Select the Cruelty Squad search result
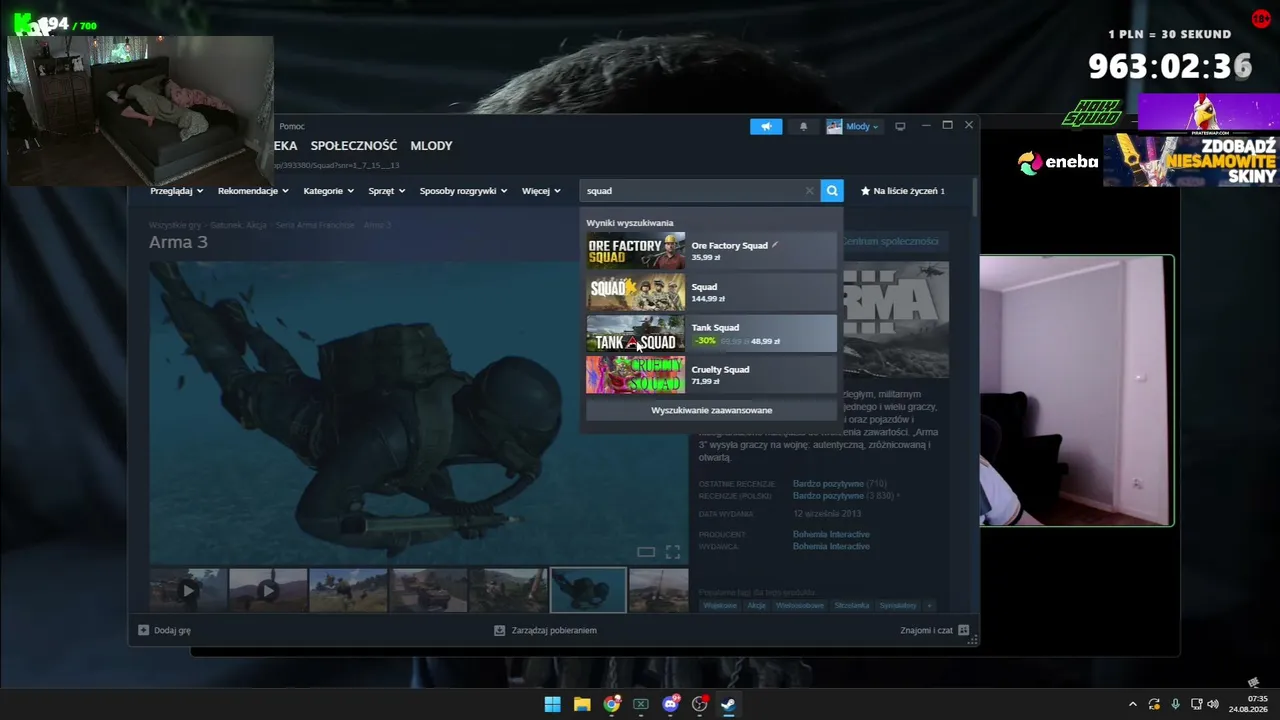This screenshot has width=1280, height=720. pyautogui.click(x=711, y=375)
